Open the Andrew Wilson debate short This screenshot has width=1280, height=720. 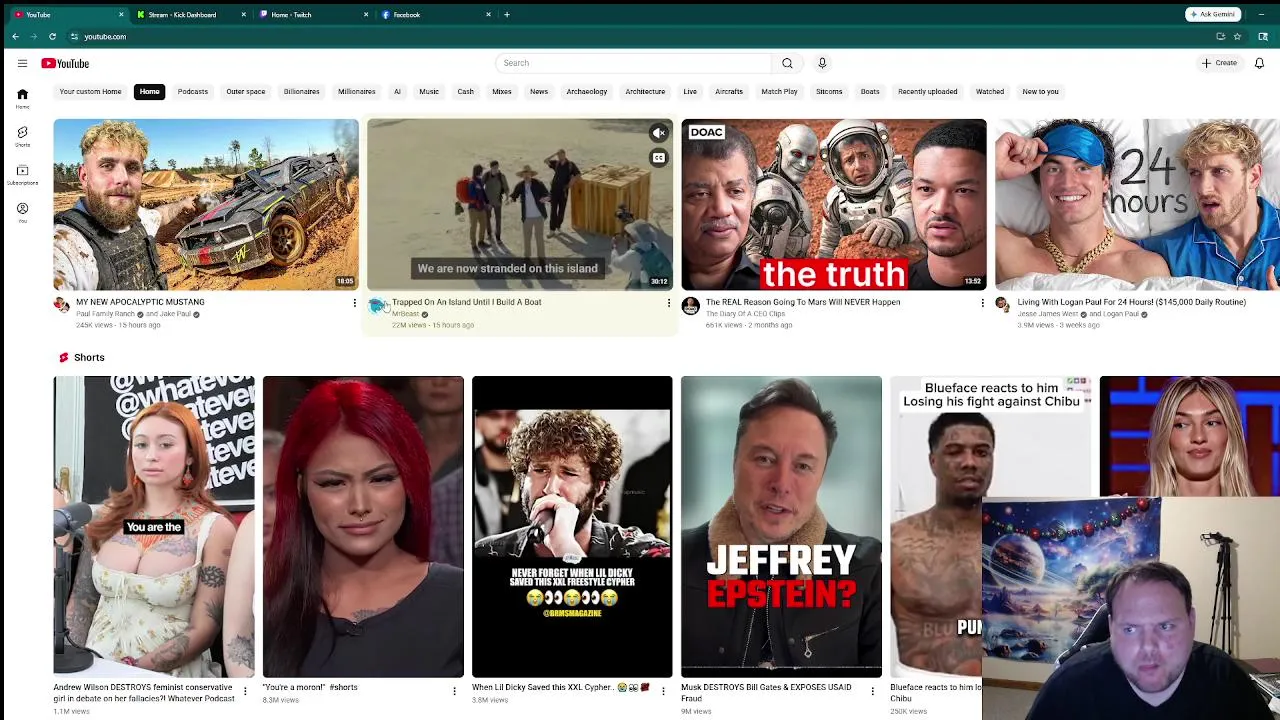coord(154,527)
